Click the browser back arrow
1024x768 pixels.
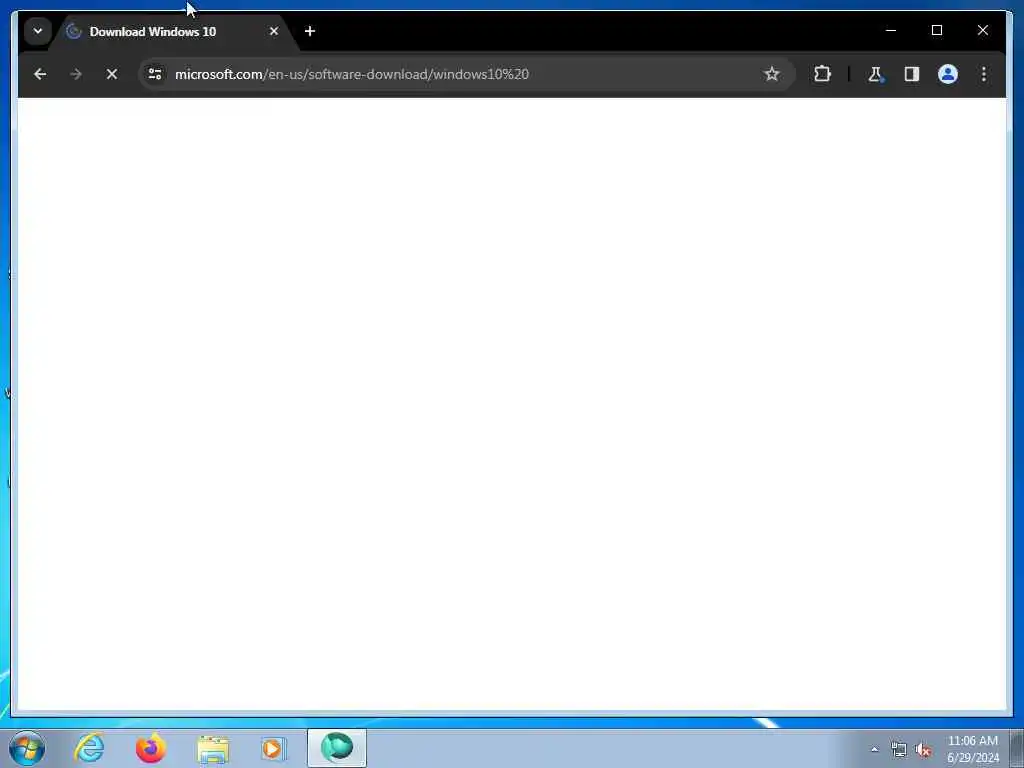pos(40,74)
